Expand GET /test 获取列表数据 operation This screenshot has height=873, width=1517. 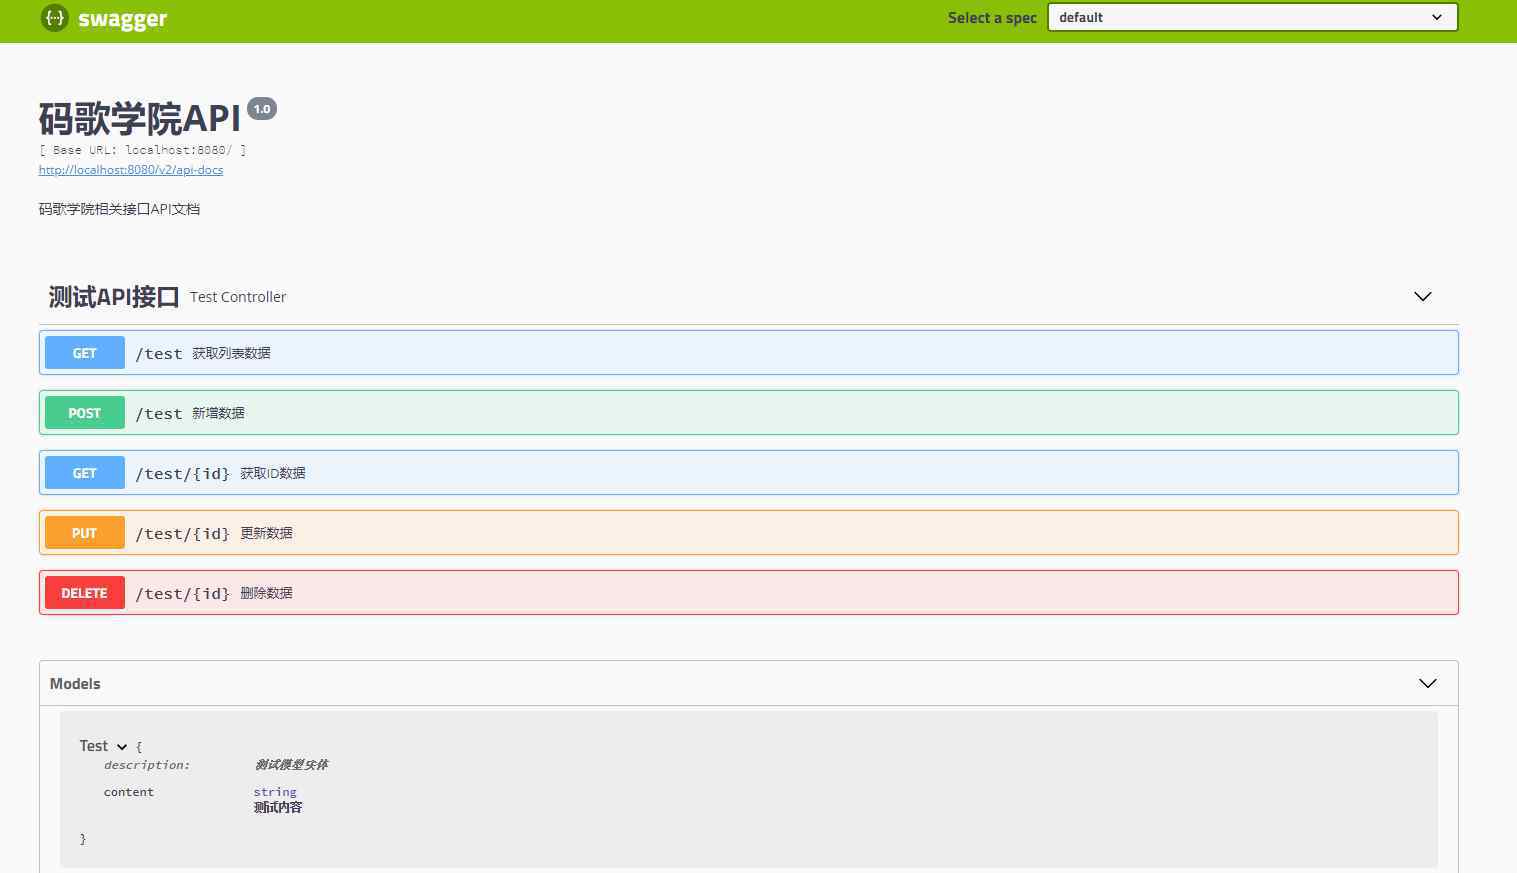tap(748, 353)
